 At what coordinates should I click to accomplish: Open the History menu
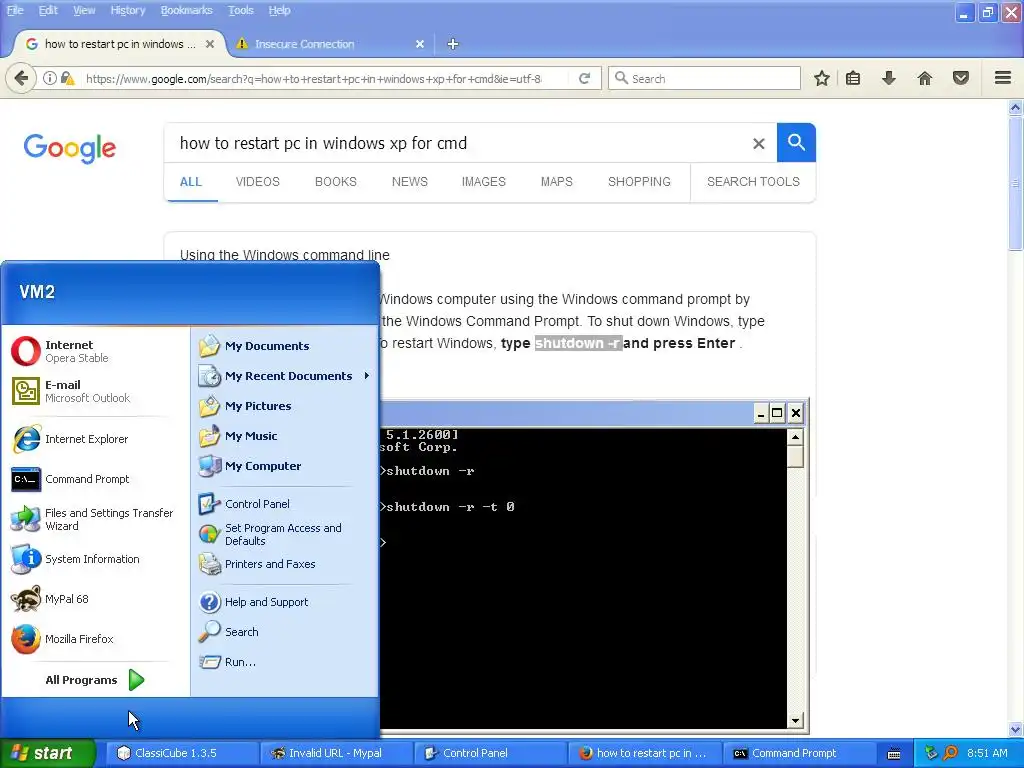tap(127, 10)
